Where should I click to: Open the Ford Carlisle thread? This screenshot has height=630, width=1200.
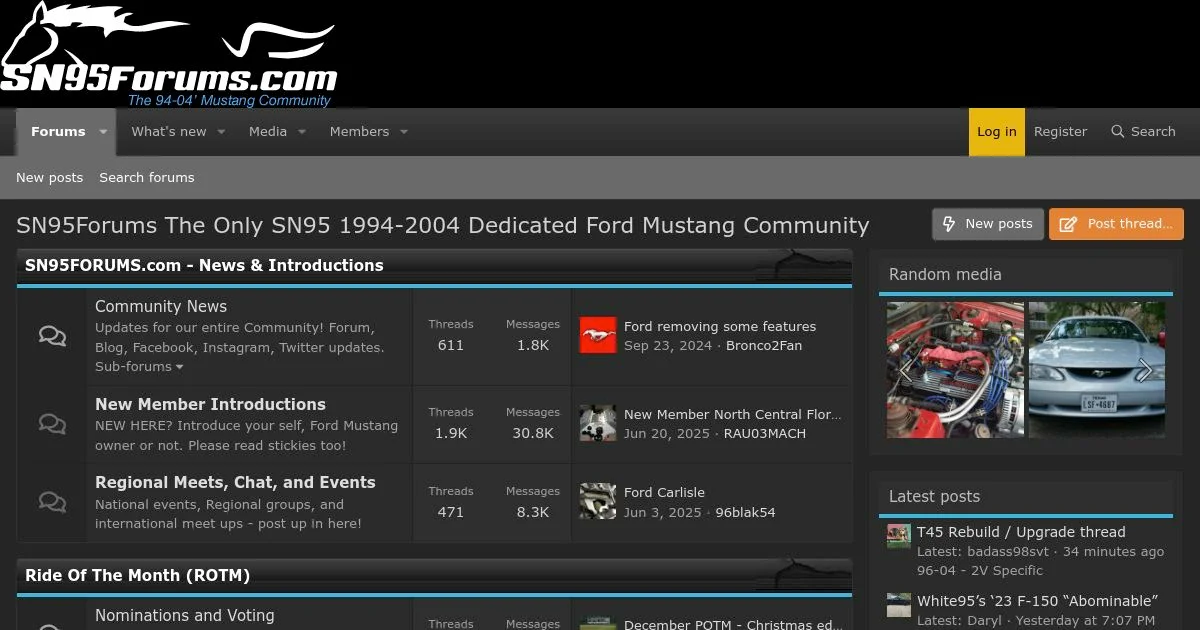(x=664, y=493)
